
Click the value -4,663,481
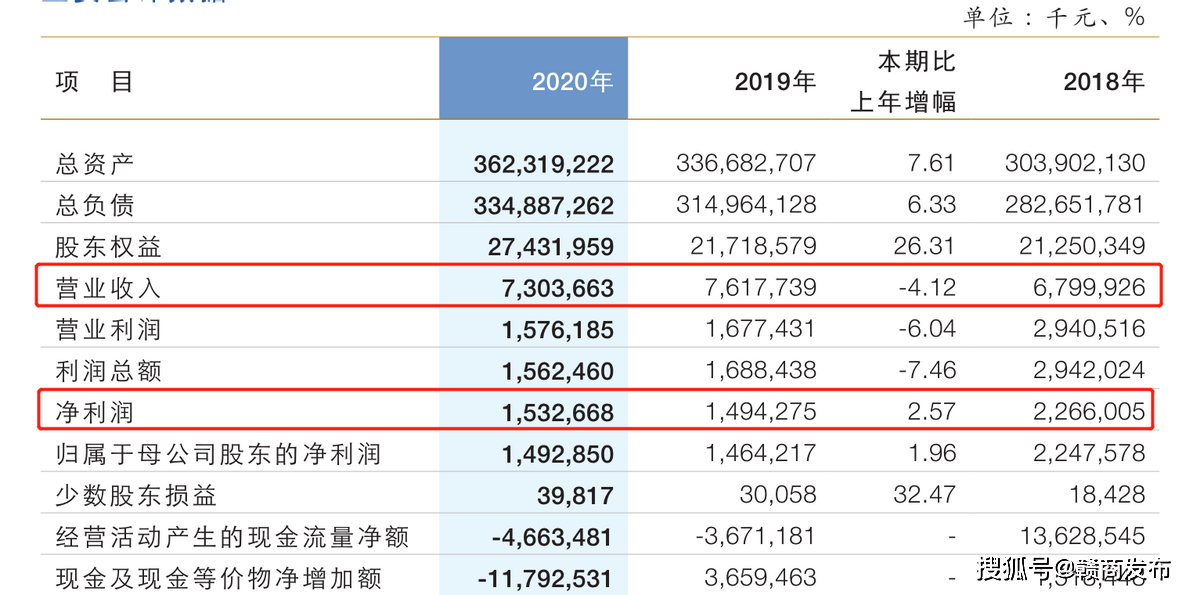coord(552,537)
